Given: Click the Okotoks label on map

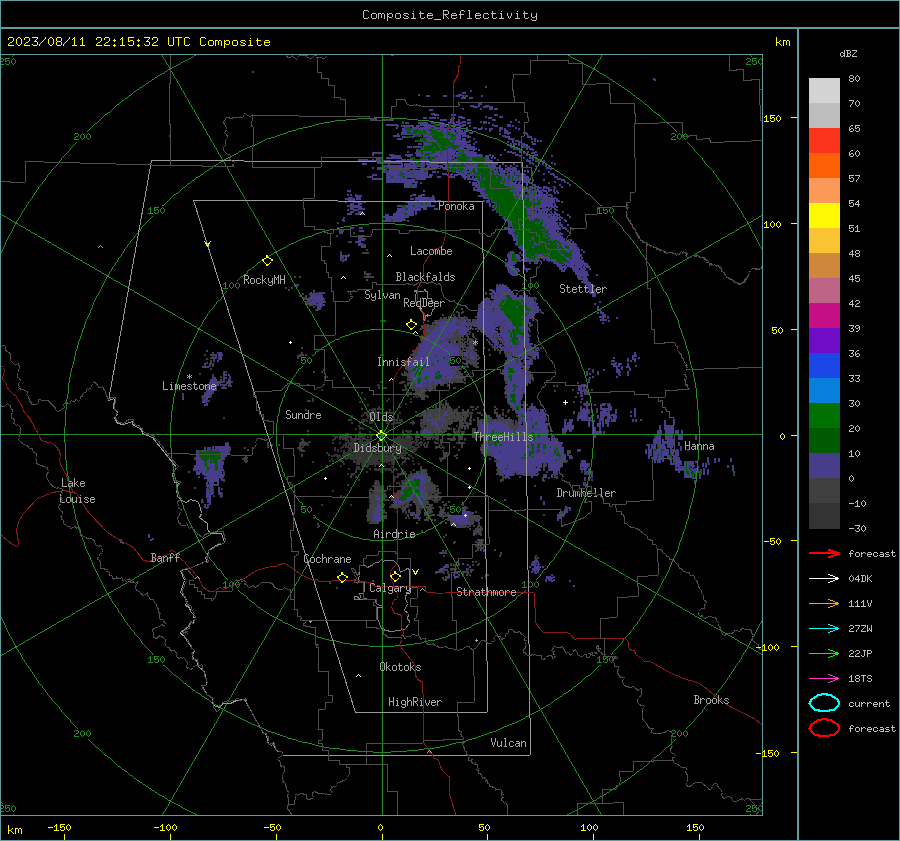Looking at the screenshot, I should [x=400, y=667].
